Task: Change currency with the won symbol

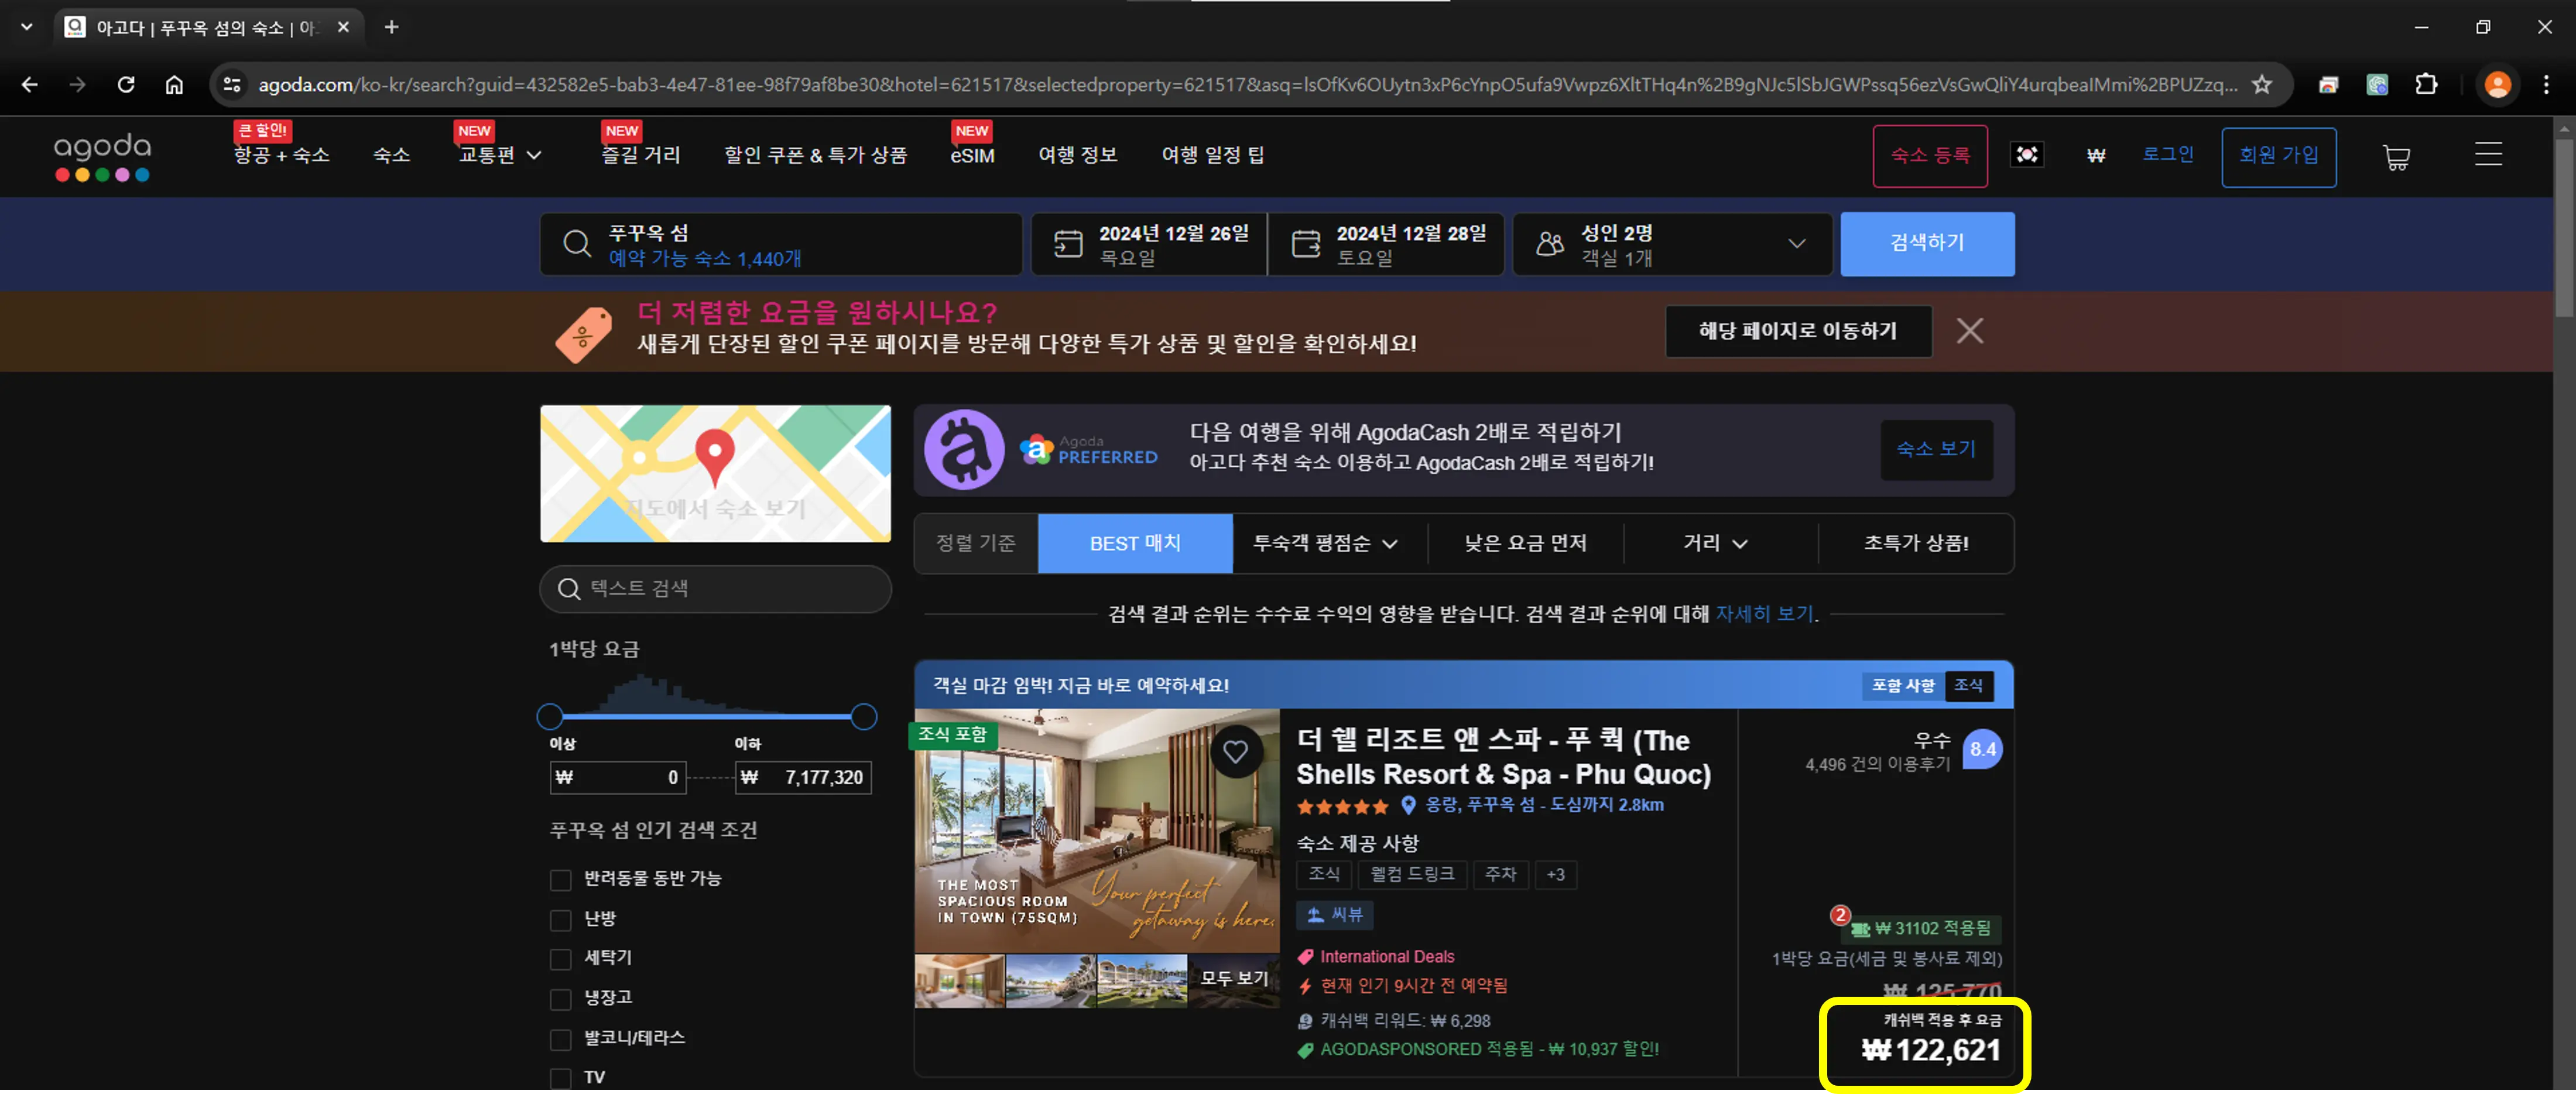Action: [2096, 155]
